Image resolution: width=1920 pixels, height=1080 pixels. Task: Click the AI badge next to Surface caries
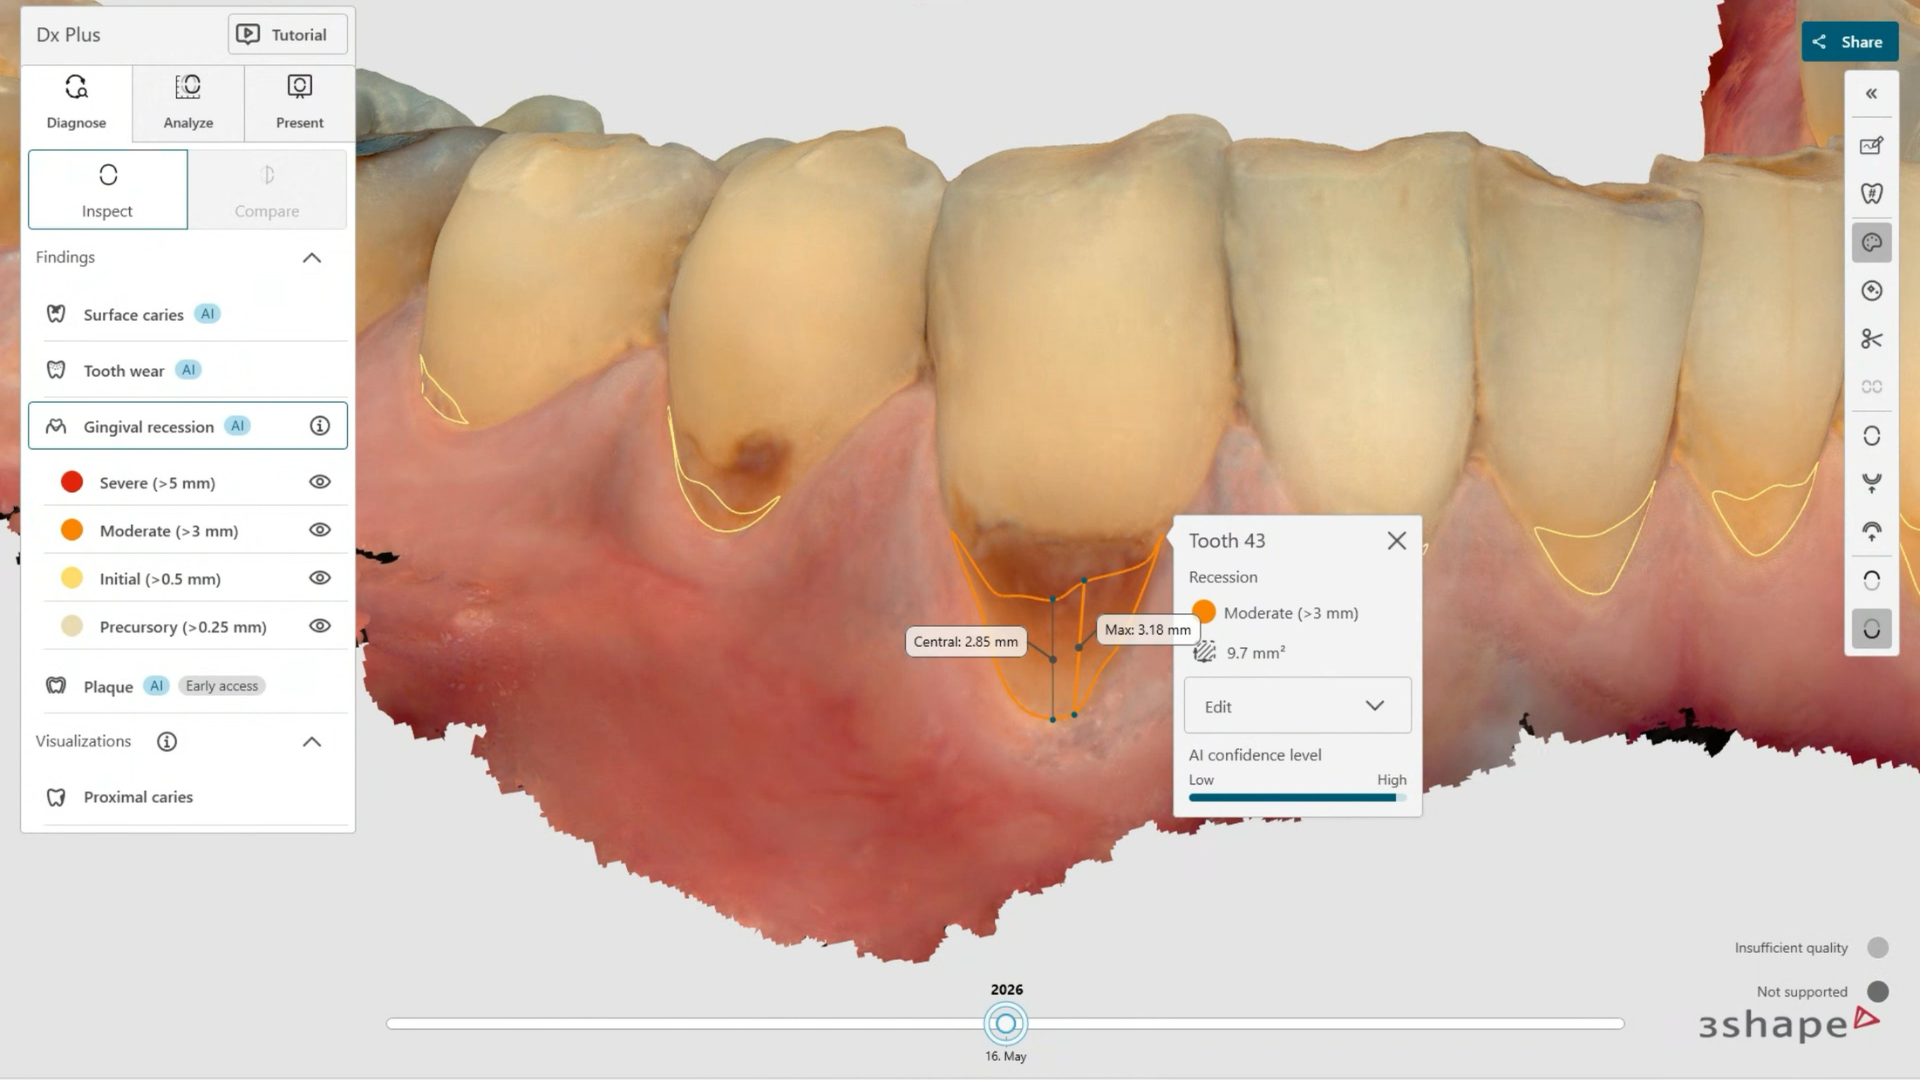(207, 314)
